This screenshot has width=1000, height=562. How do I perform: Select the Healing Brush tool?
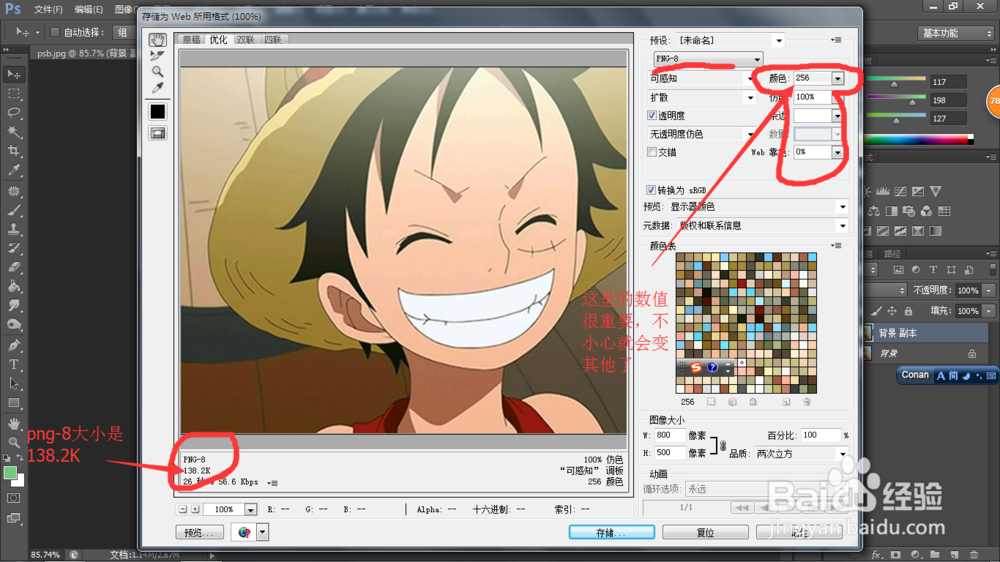coord(13,191)
